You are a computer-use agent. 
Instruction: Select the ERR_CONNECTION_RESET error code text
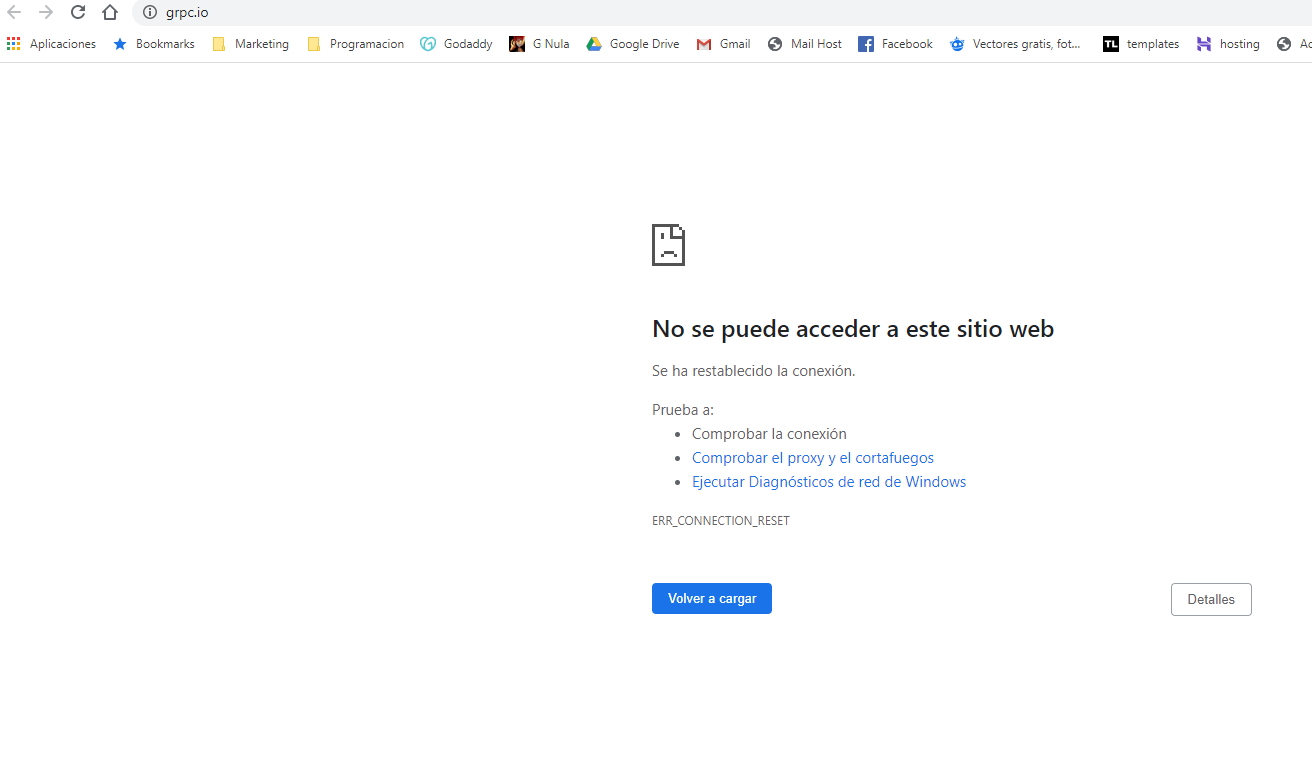click(x=721, y=521)
